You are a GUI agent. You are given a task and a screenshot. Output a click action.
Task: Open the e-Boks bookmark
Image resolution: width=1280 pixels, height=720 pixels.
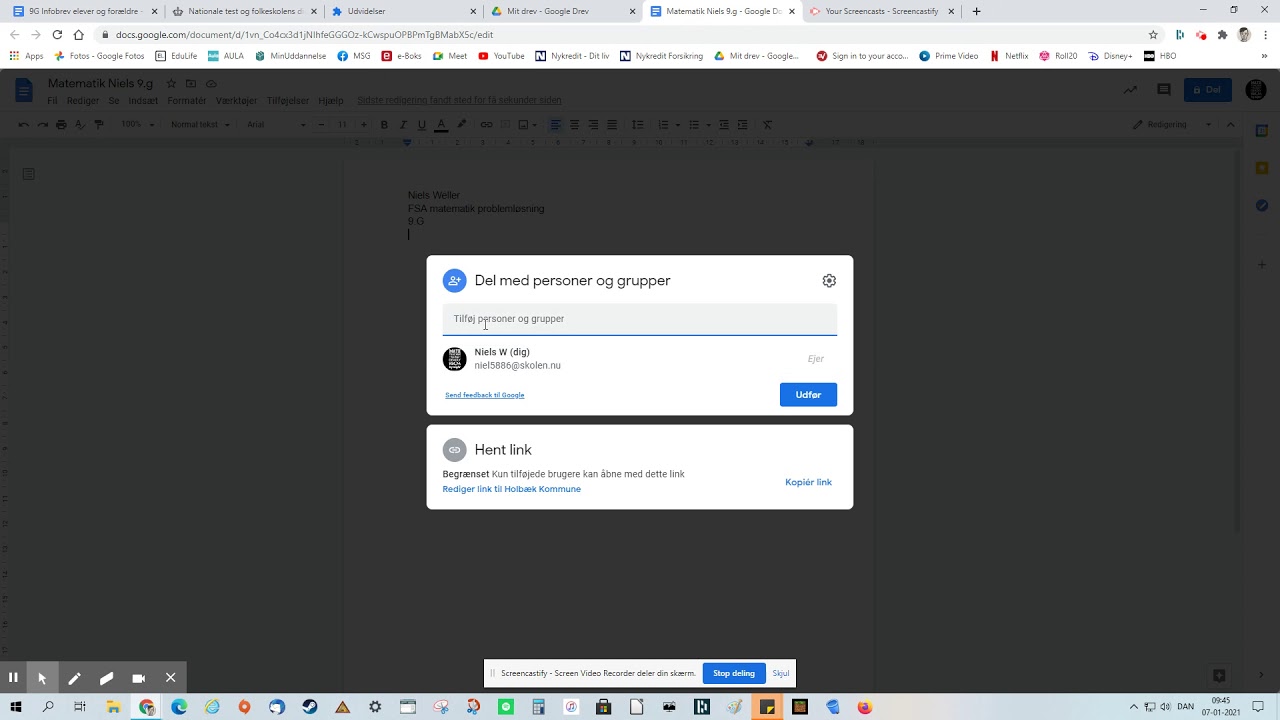pos(402,56)
